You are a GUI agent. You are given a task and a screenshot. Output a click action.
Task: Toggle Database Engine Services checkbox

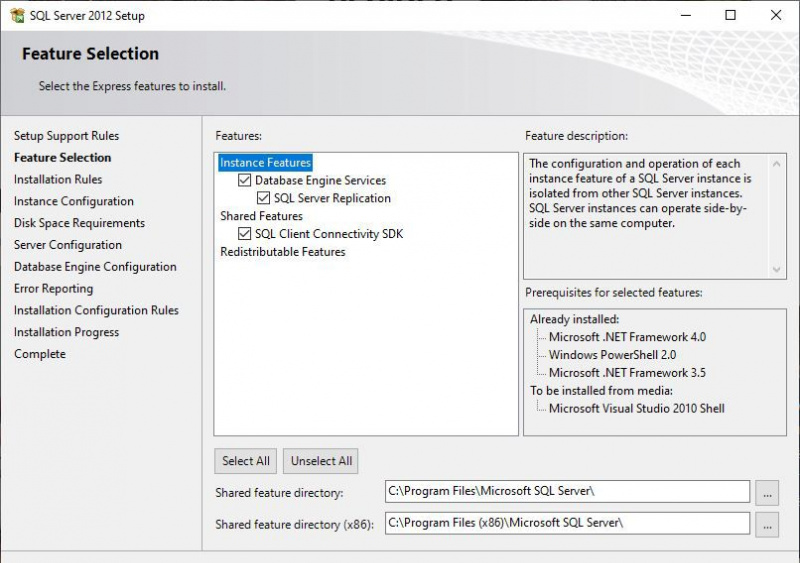[244, 180]
